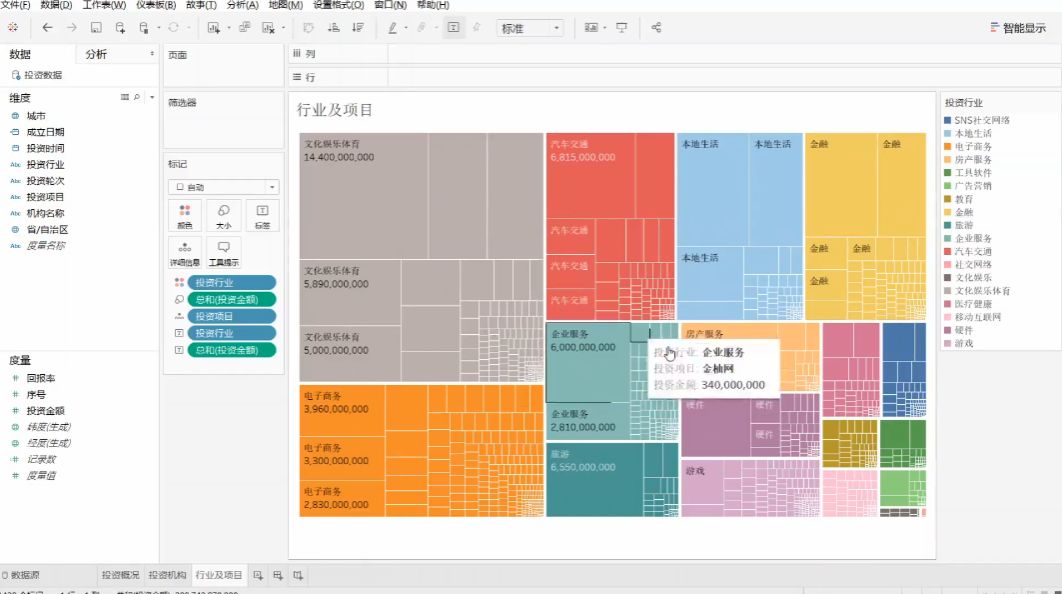This screenshot has height=594, width=1062.
Task: Open the Detail (详细信息) shelf
Action: pos(185,251)
